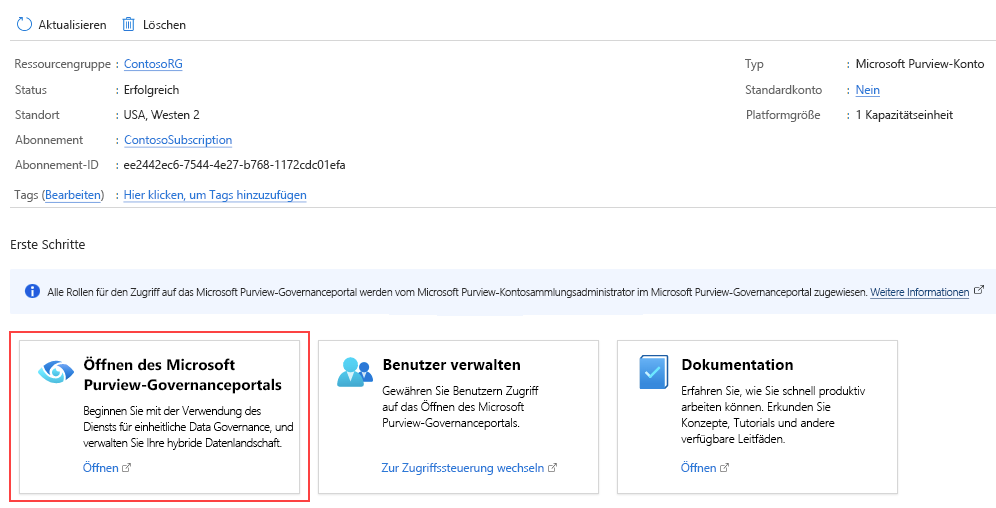Click Bearbeiten next to Tags
Viewport: 996px width, 508px height.
(x=73, y=195)
